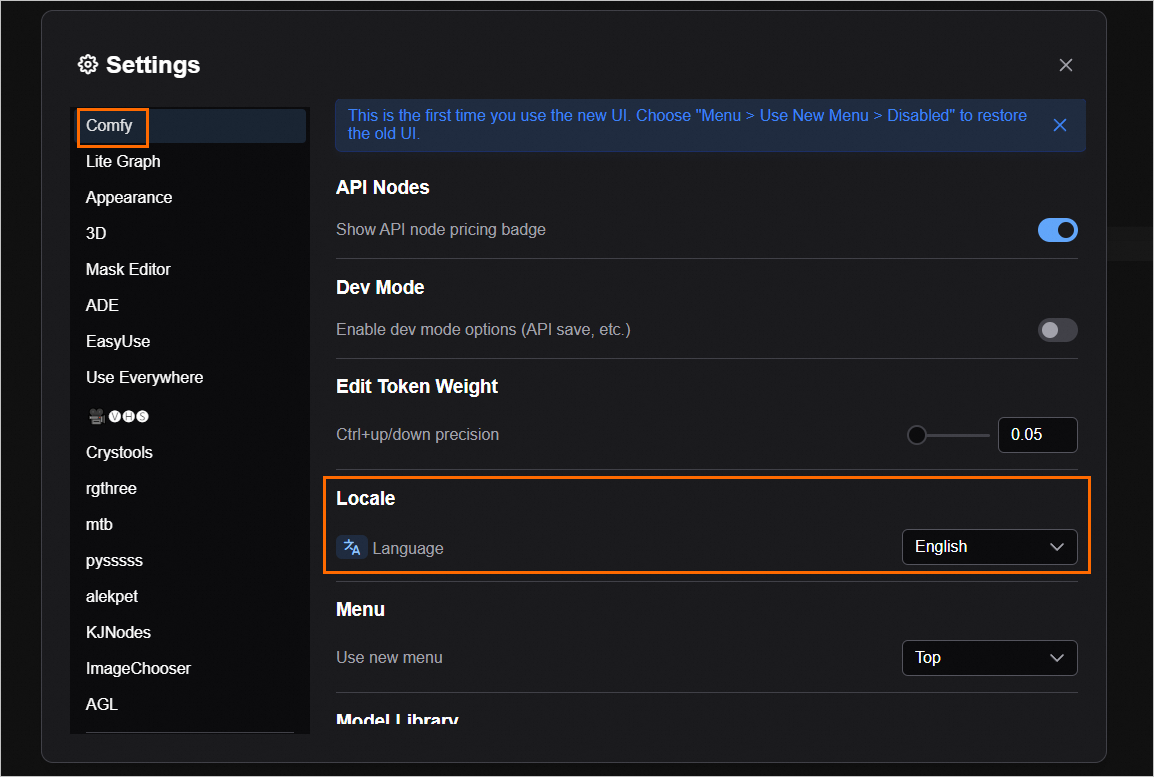Click the precision value field 0.05
Image resolution: width=1154 pixels, height=777 pixels.
(1037, 435)
